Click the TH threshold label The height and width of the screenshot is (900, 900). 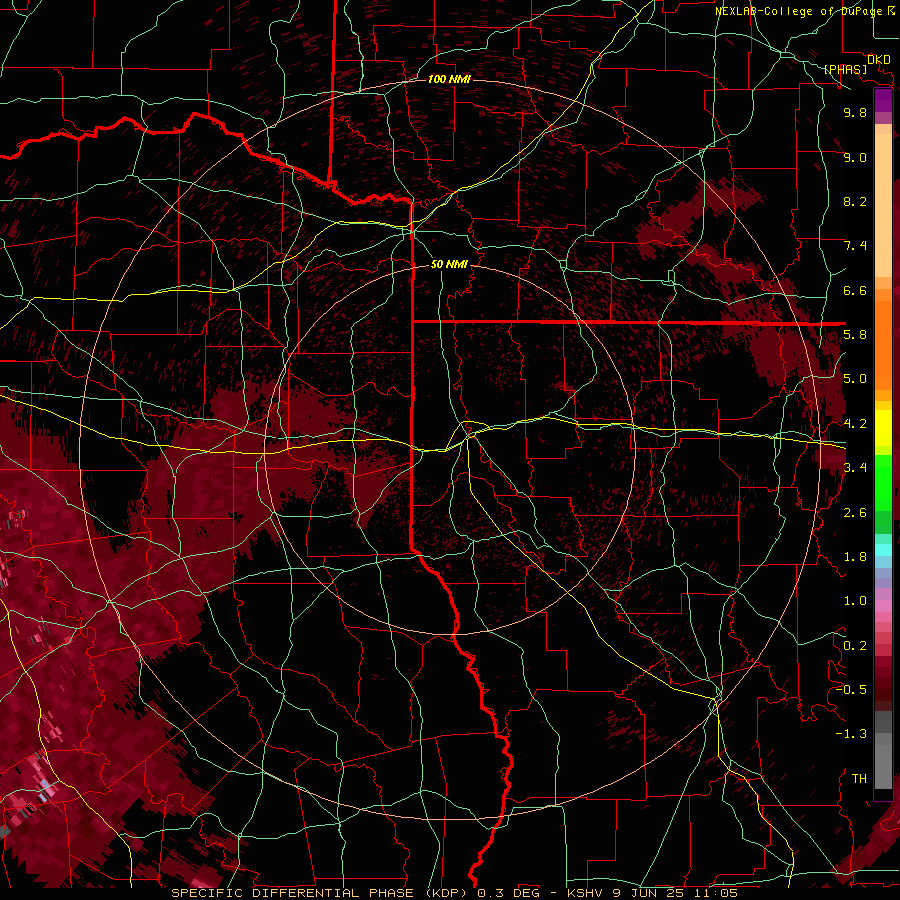click(859, 779)
